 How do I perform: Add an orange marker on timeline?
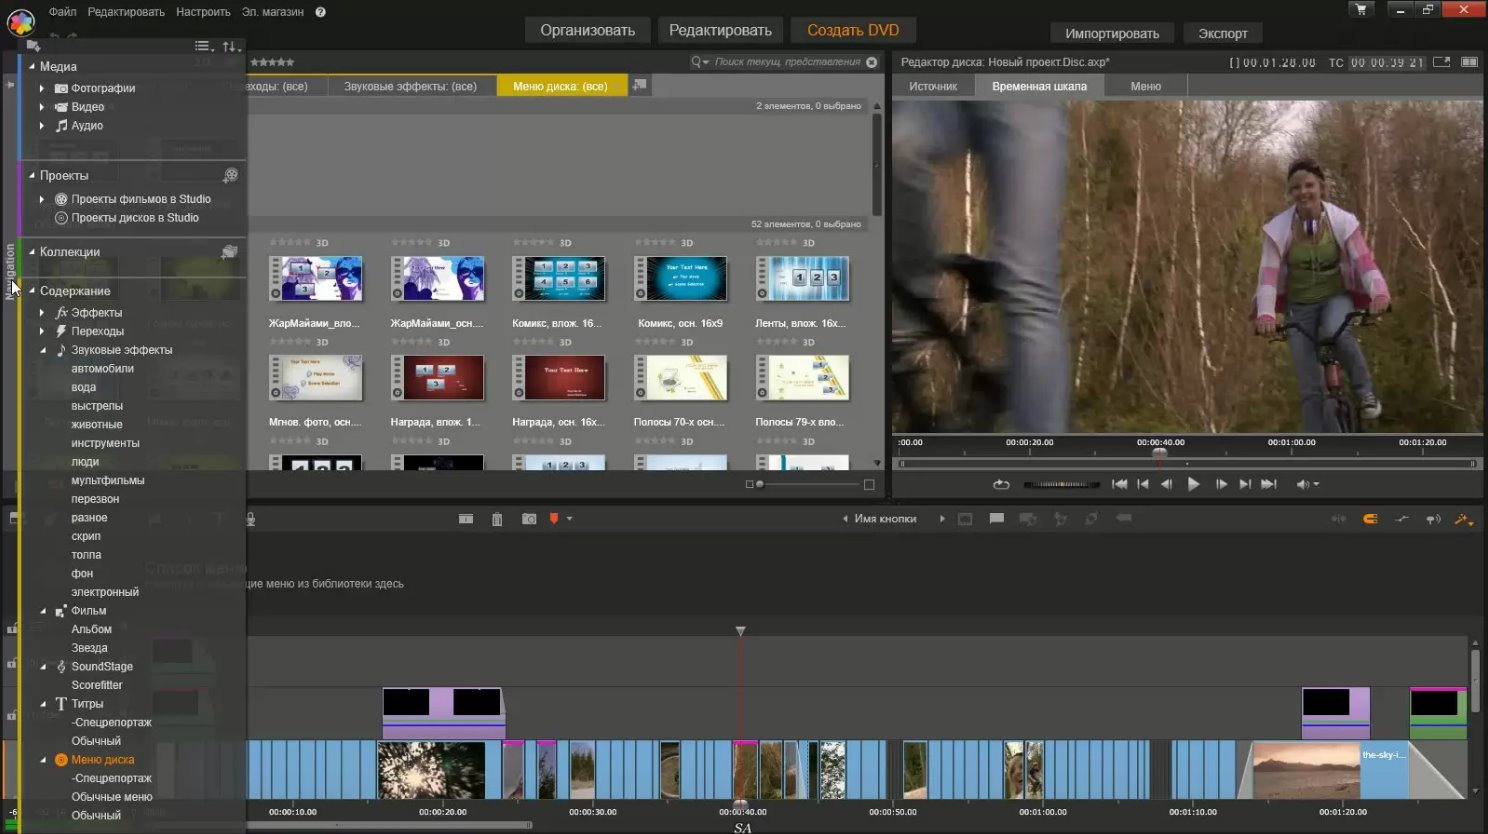[554, 519]
